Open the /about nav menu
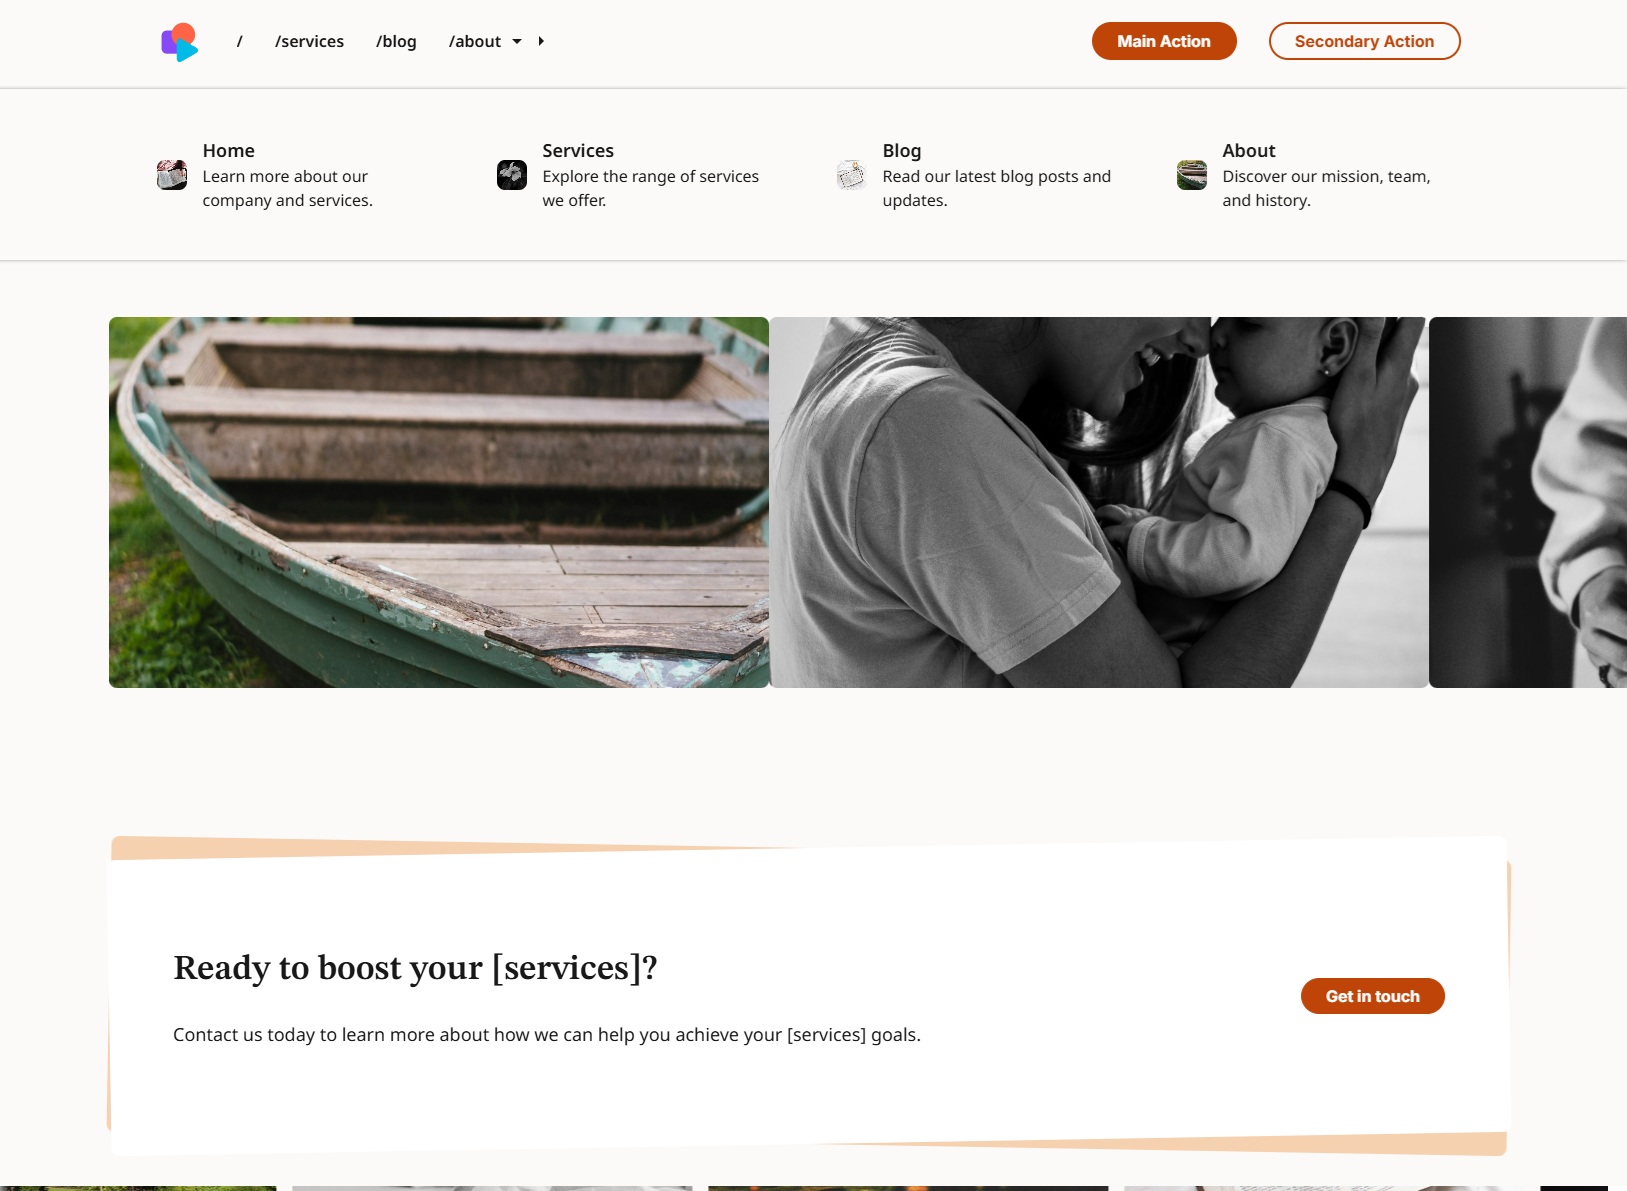This screenshot has width=1627, height=1191. click(475, 42)
